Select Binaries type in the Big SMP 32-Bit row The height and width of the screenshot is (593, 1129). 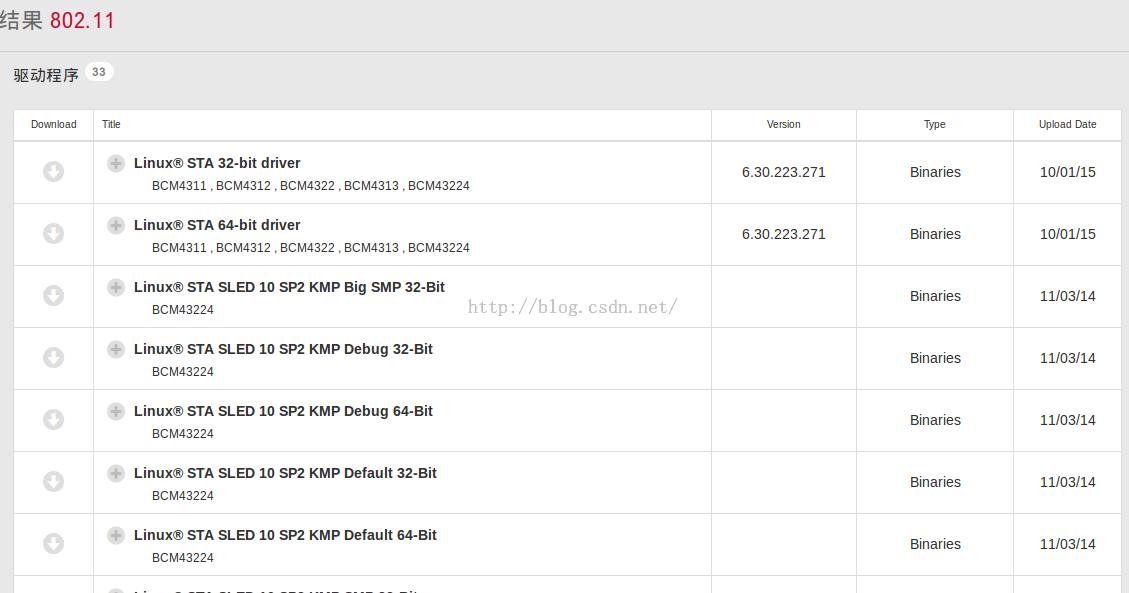pyautogui.click(x=935, y=296)
